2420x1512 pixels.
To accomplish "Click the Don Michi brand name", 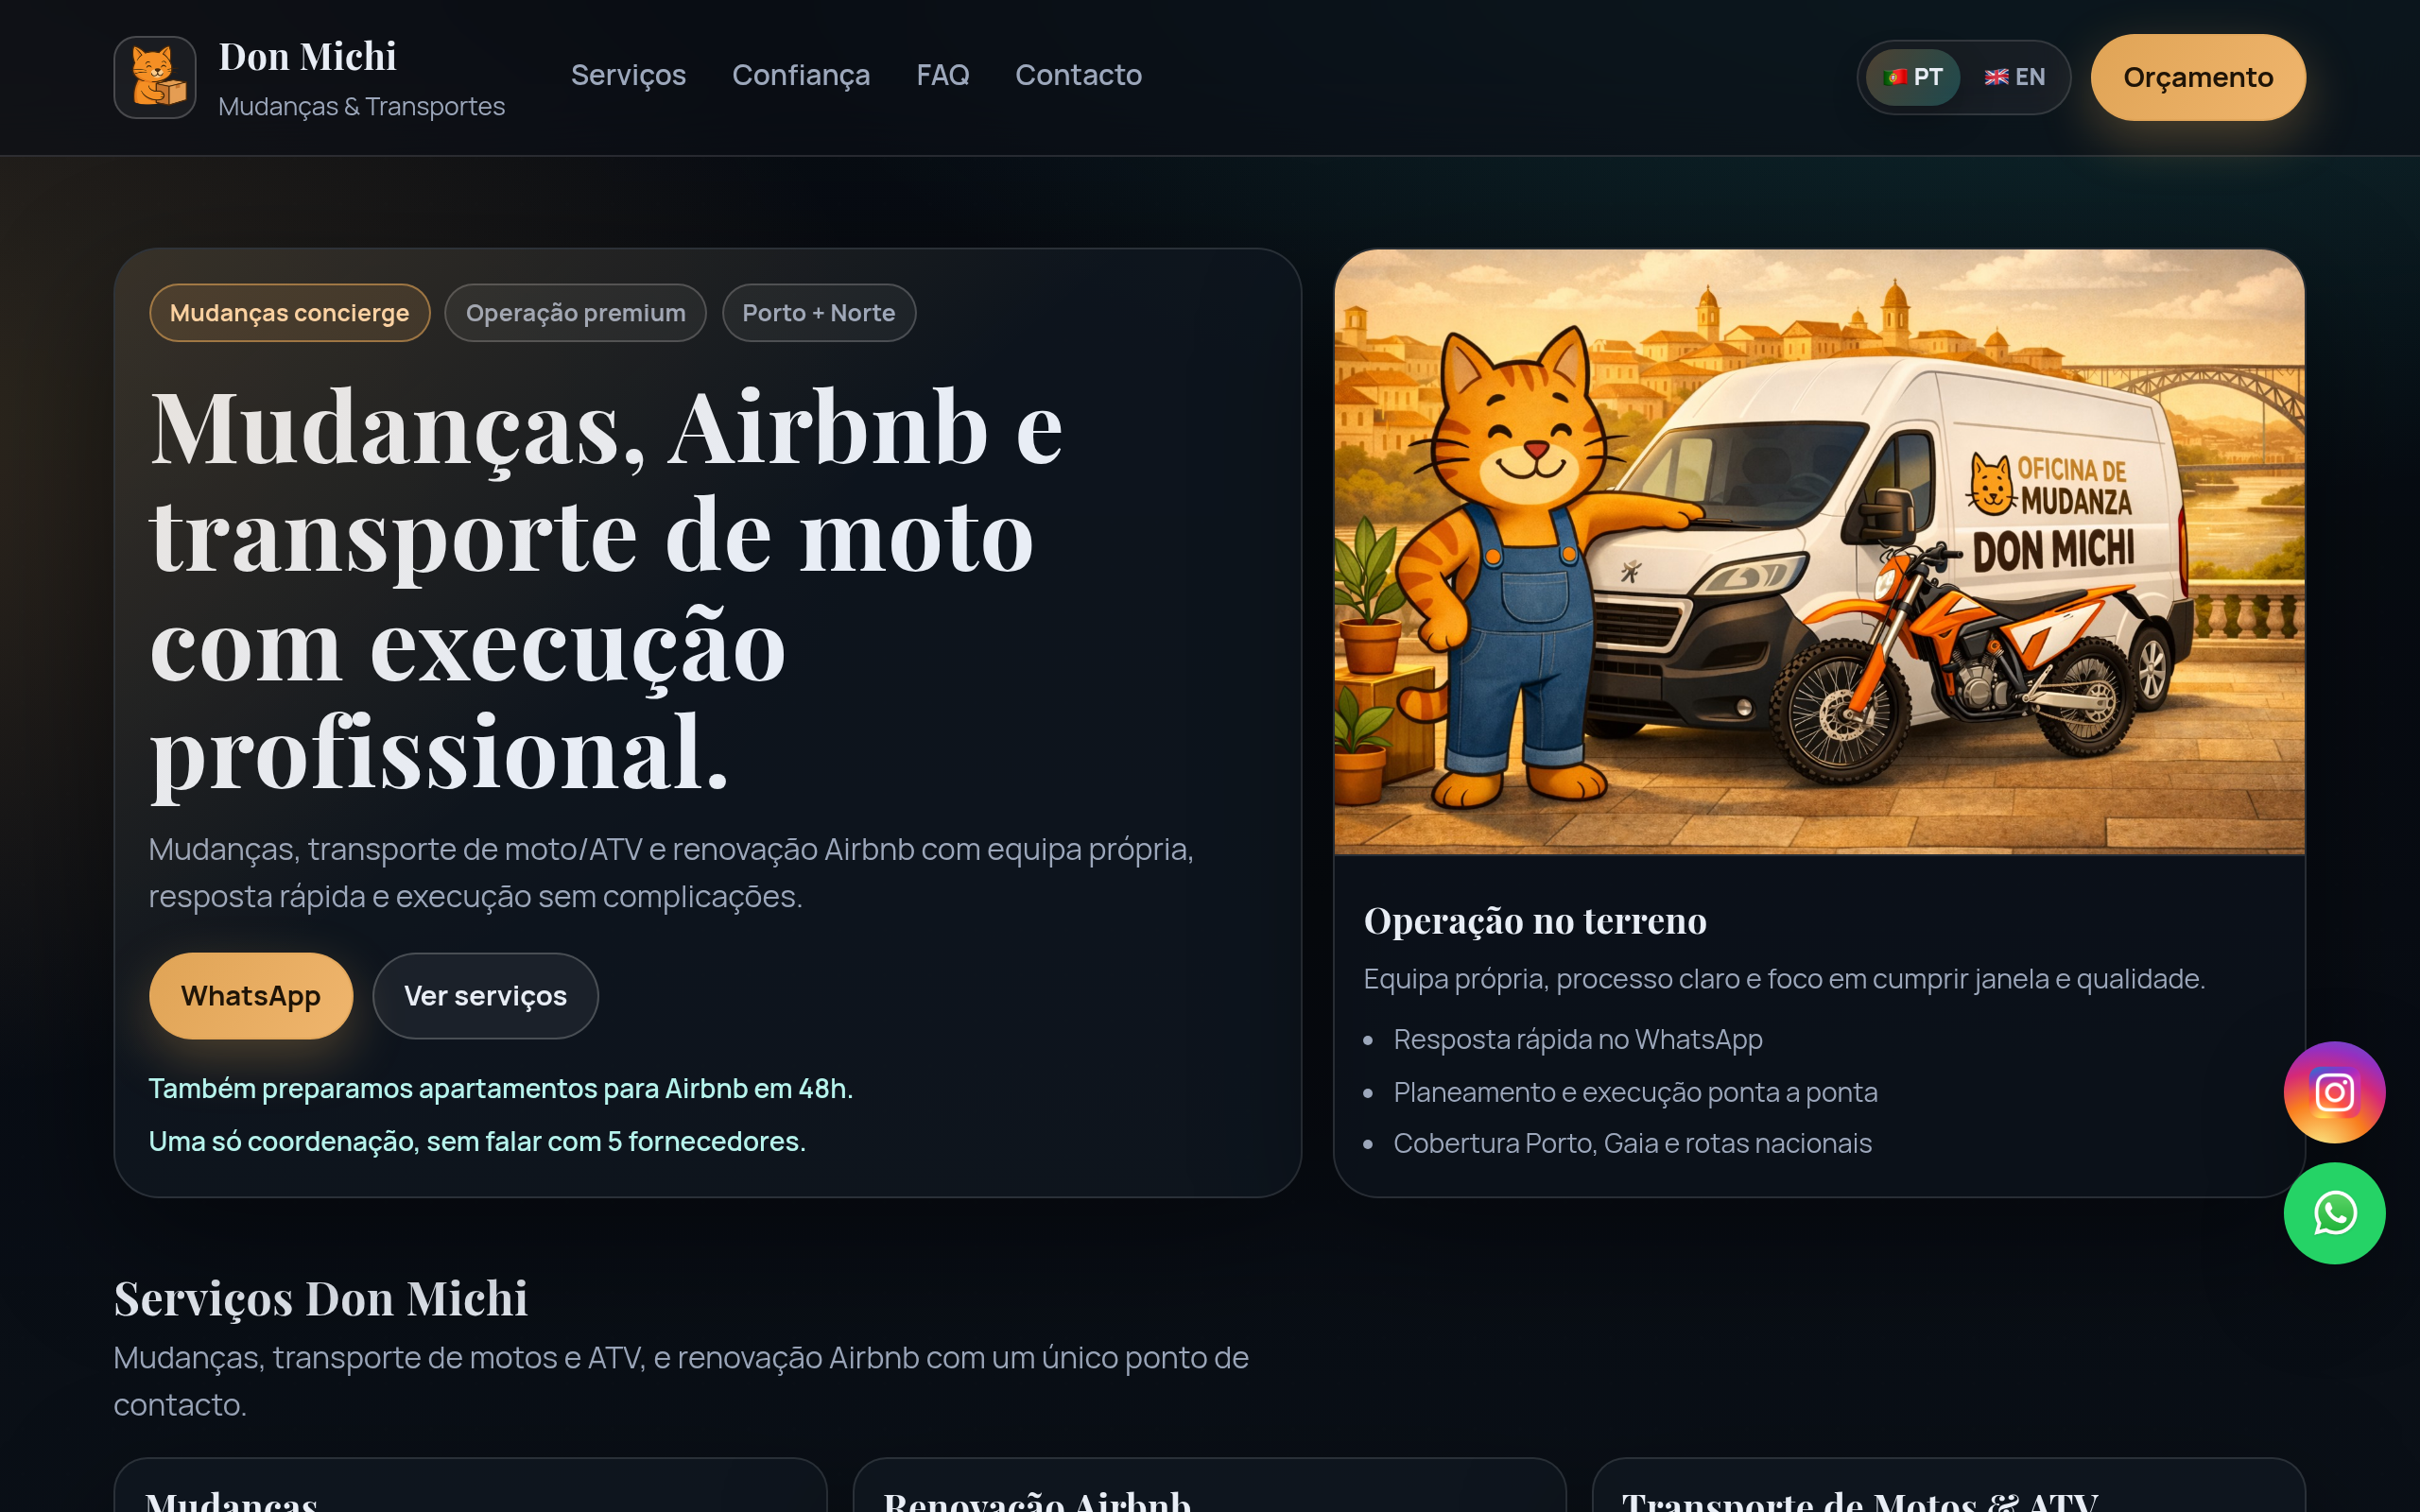I will click(x=308, y=57).
